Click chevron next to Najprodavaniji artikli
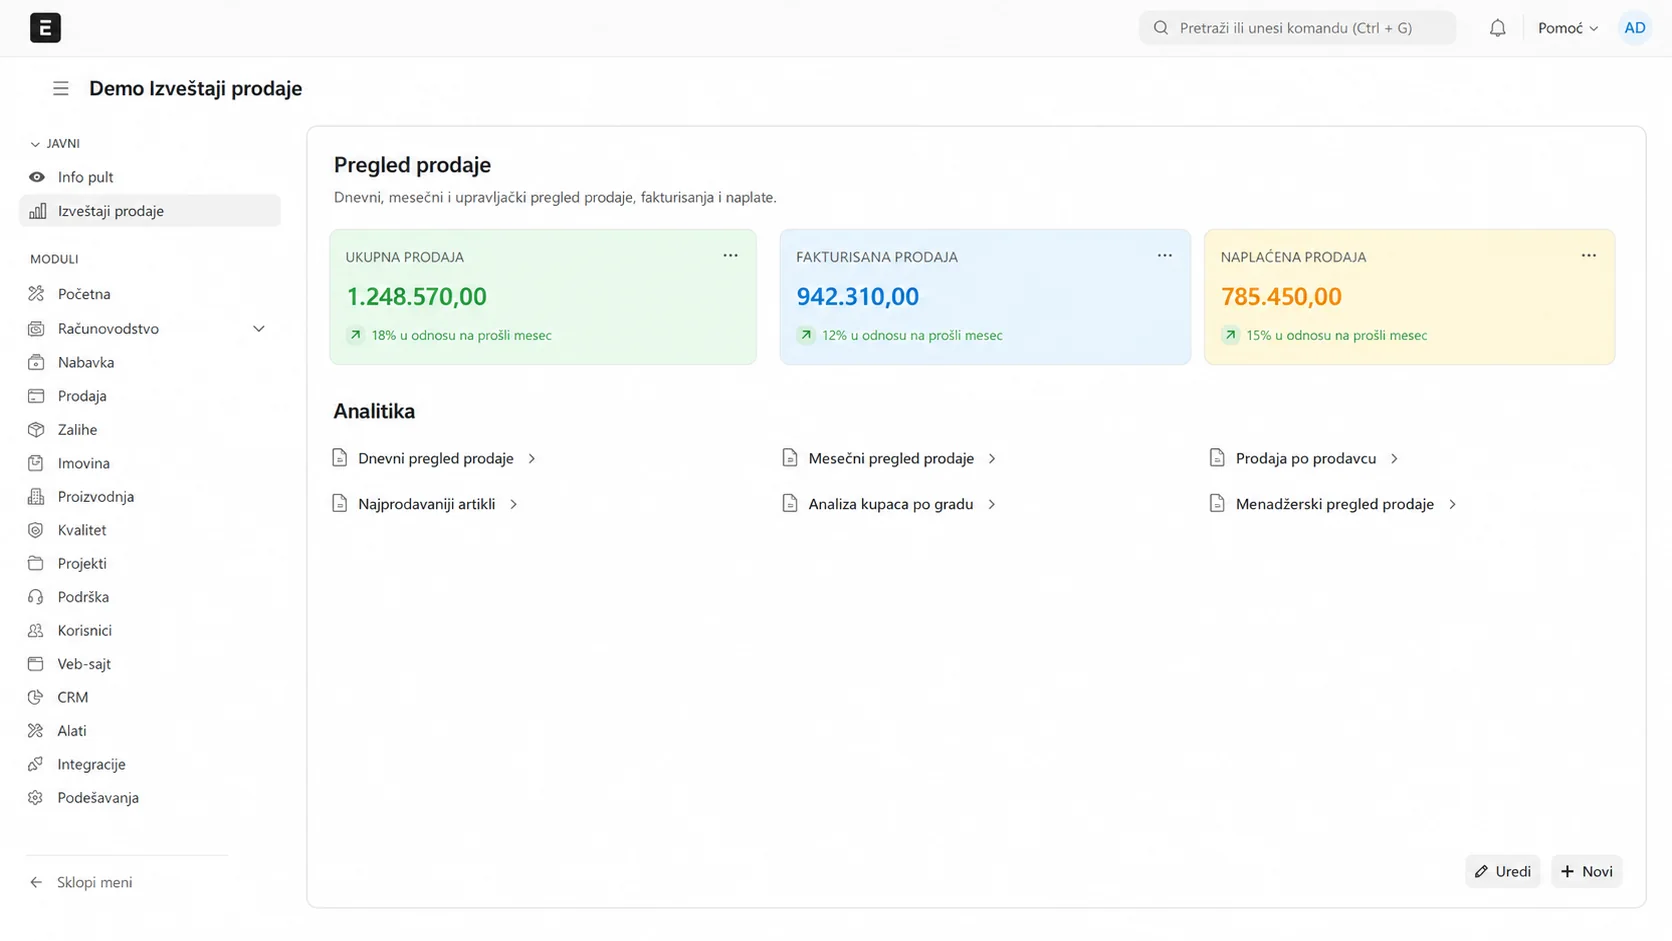 (x=513, y=504)
